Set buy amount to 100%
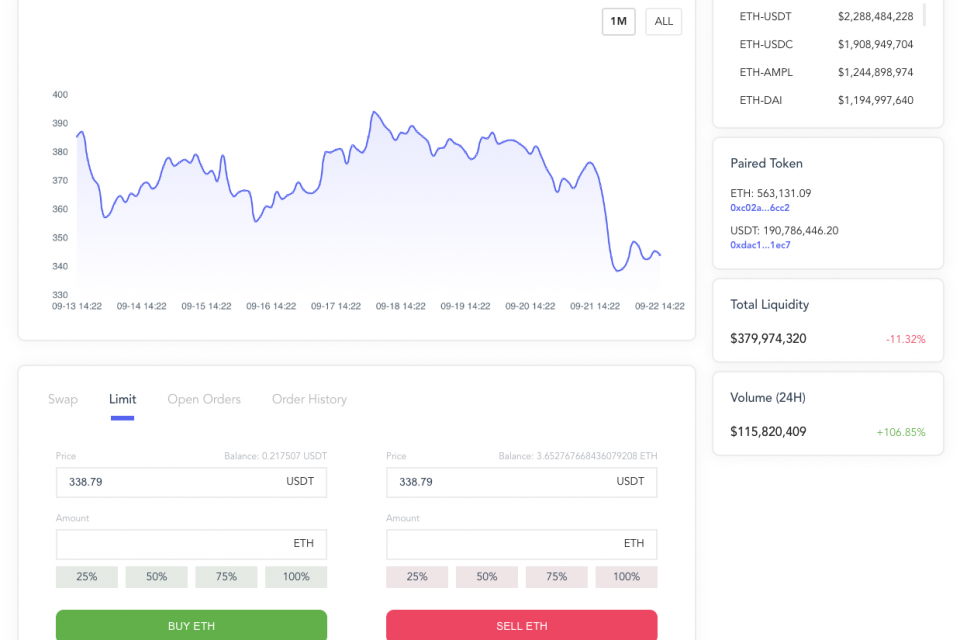The image size is (960, 640). point(296,577)
